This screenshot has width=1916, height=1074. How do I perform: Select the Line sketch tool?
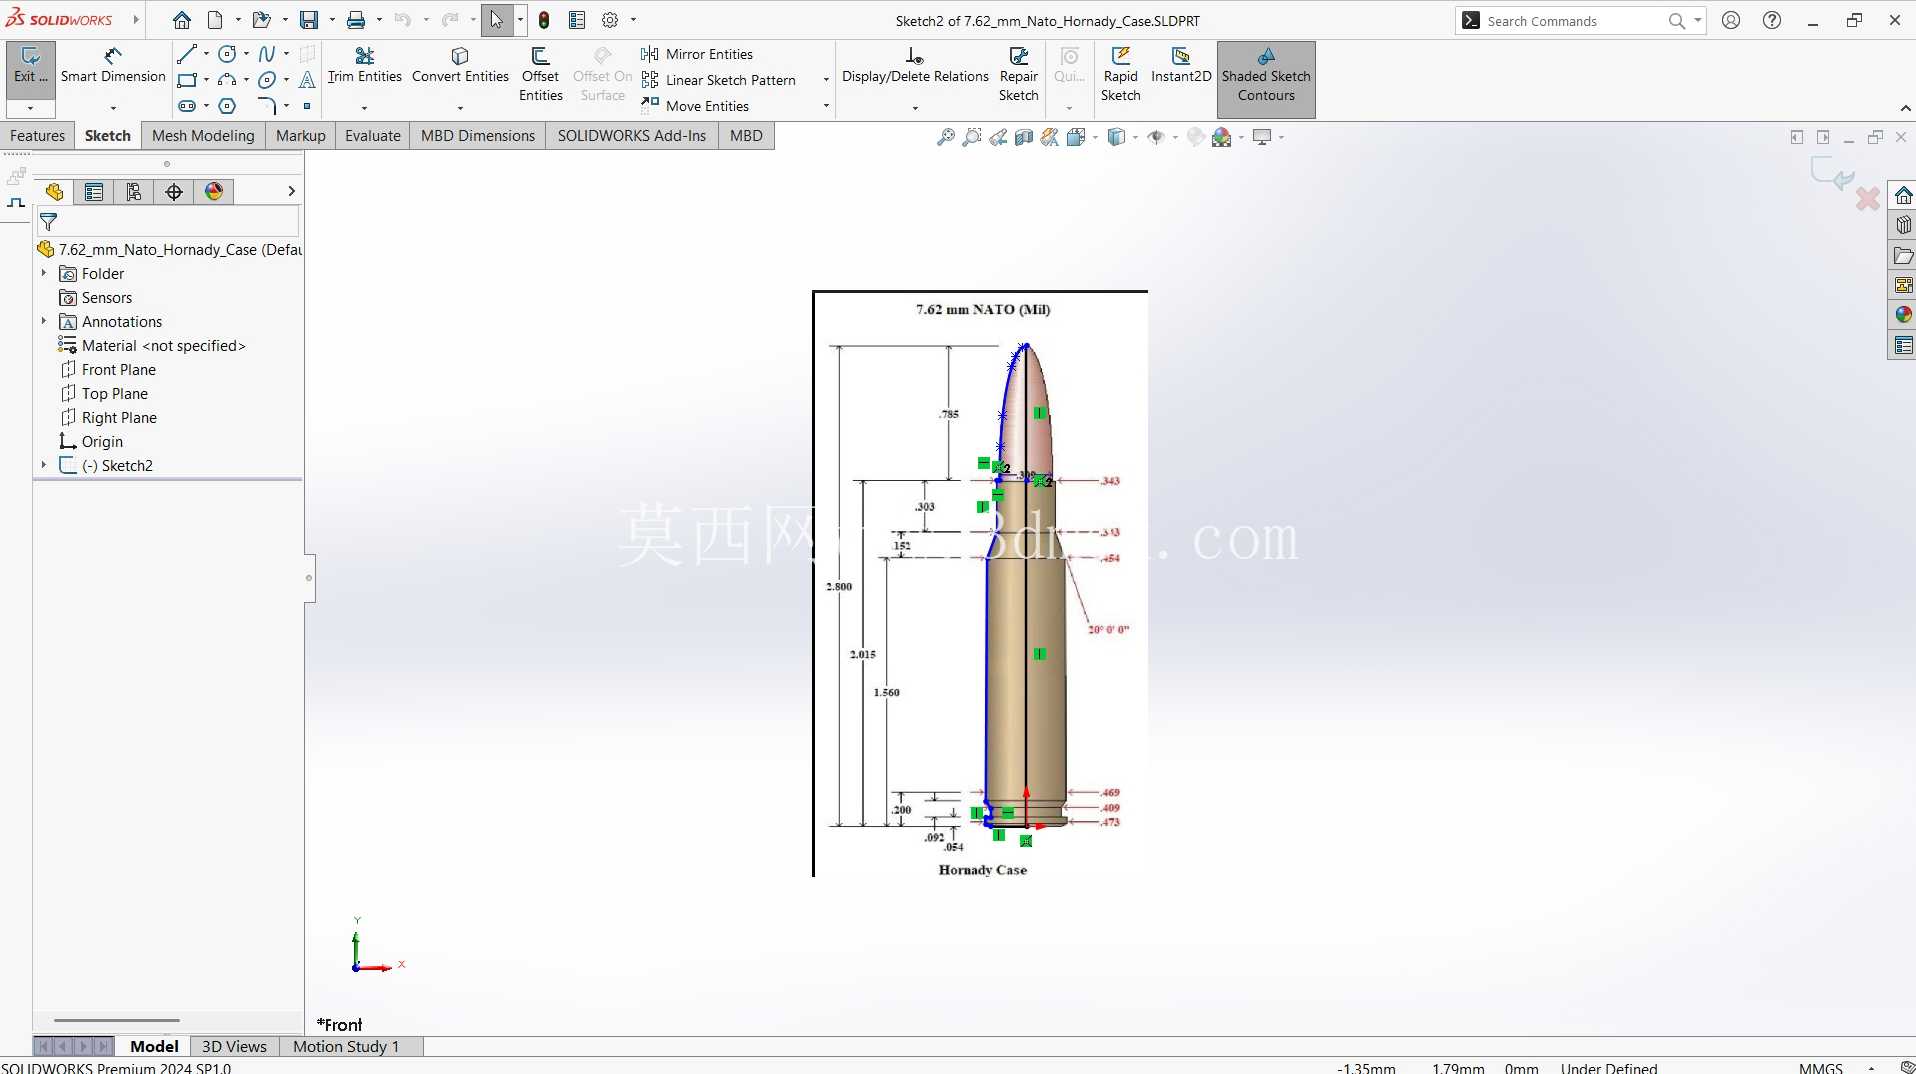186,54
